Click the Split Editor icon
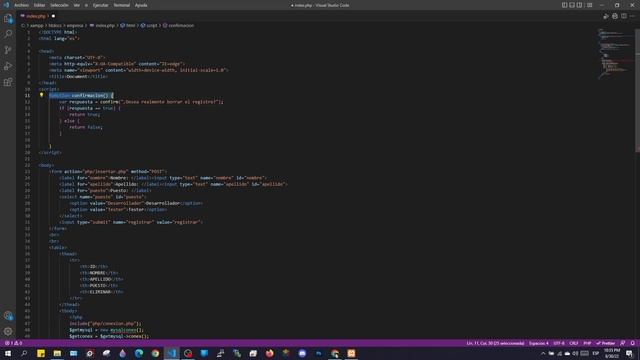The height and width of the screenshot is (360, 640). 624,16
